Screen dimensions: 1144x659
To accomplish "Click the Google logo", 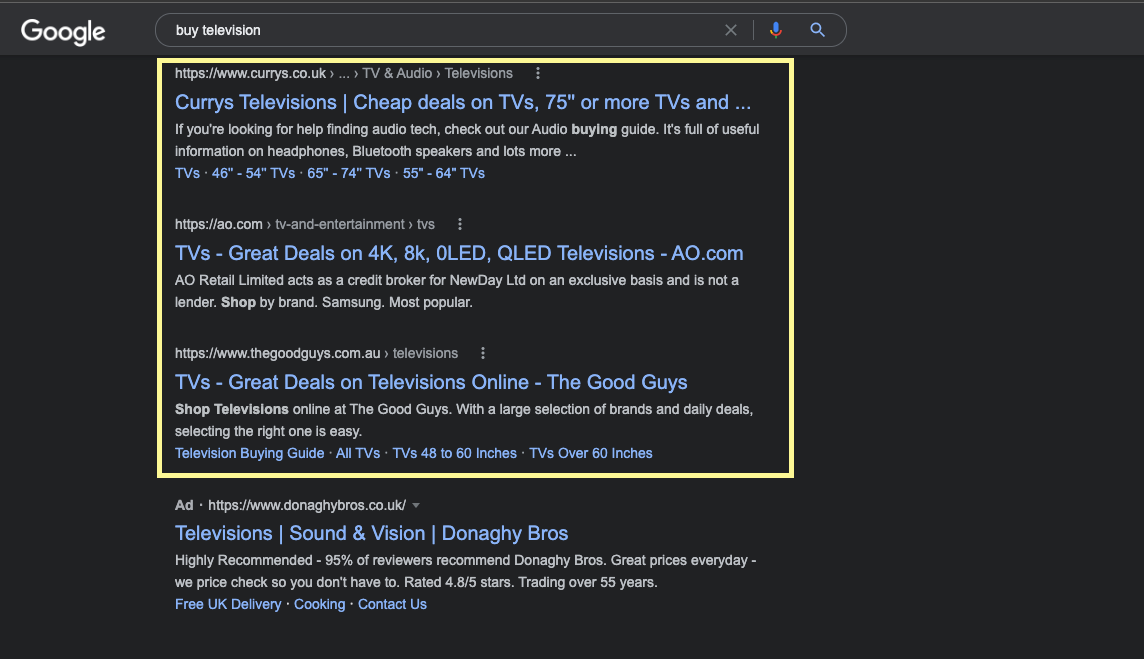I will point(63,31).
